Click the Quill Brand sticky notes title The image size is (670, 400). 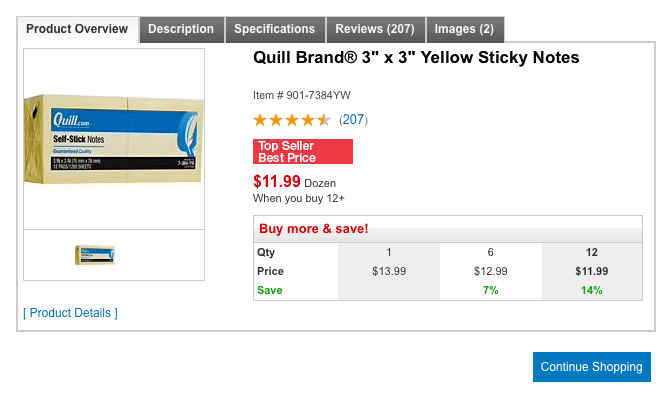click(416, 58)
